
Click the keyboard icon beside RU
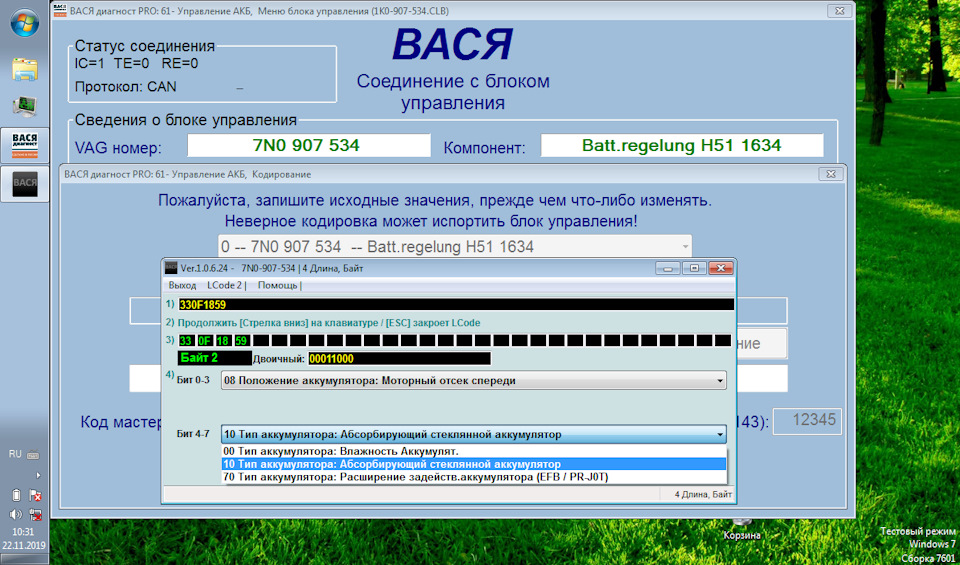(33, 455)
